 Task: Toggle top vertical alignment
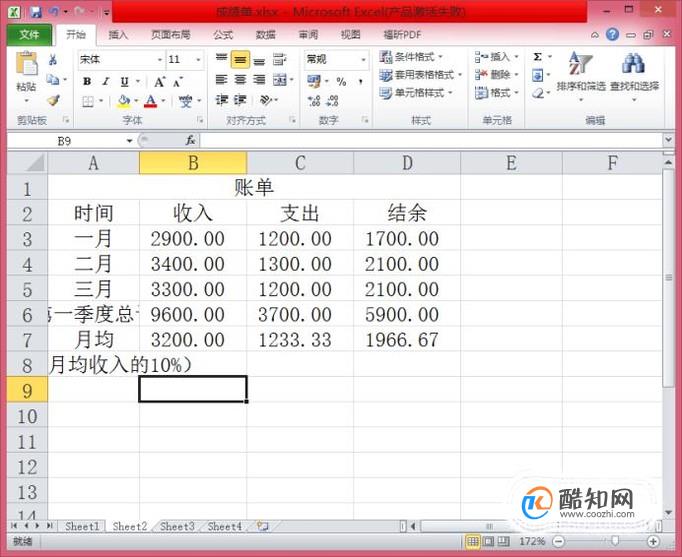coord(222,59)
